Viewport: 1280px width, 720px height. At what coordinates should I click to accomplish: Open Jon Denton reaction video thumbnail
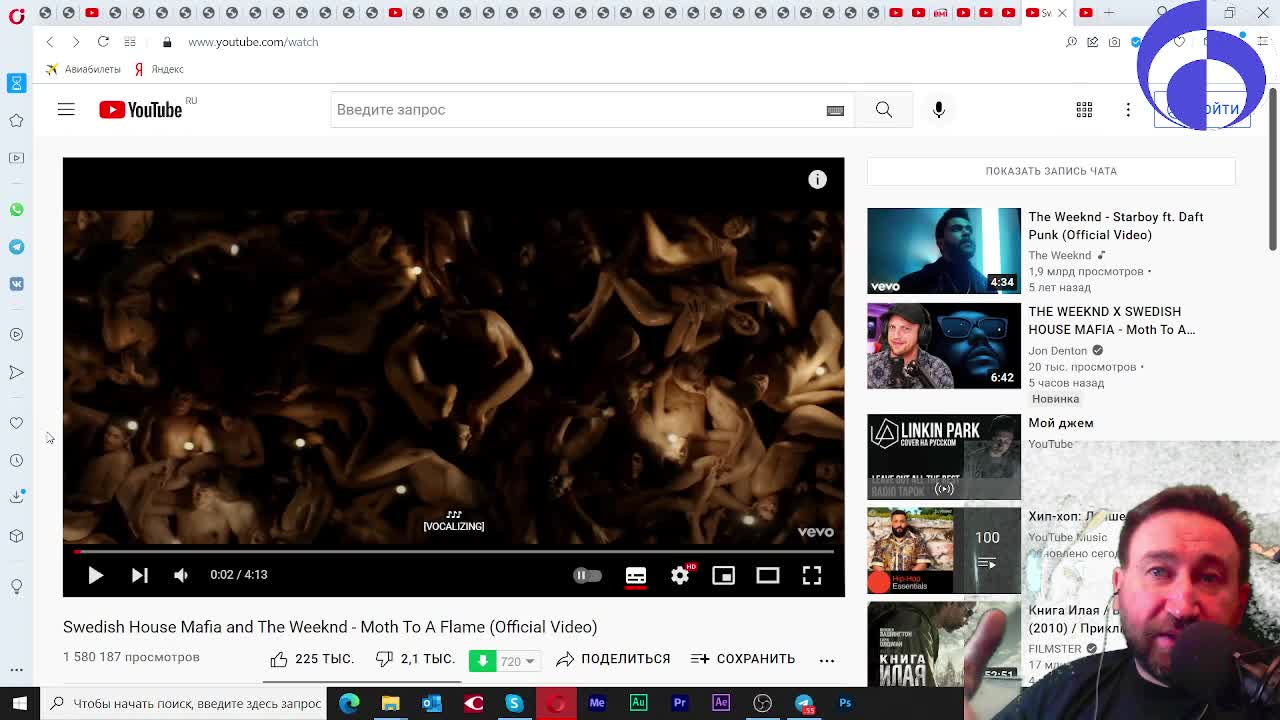click(x=944, y=346)
